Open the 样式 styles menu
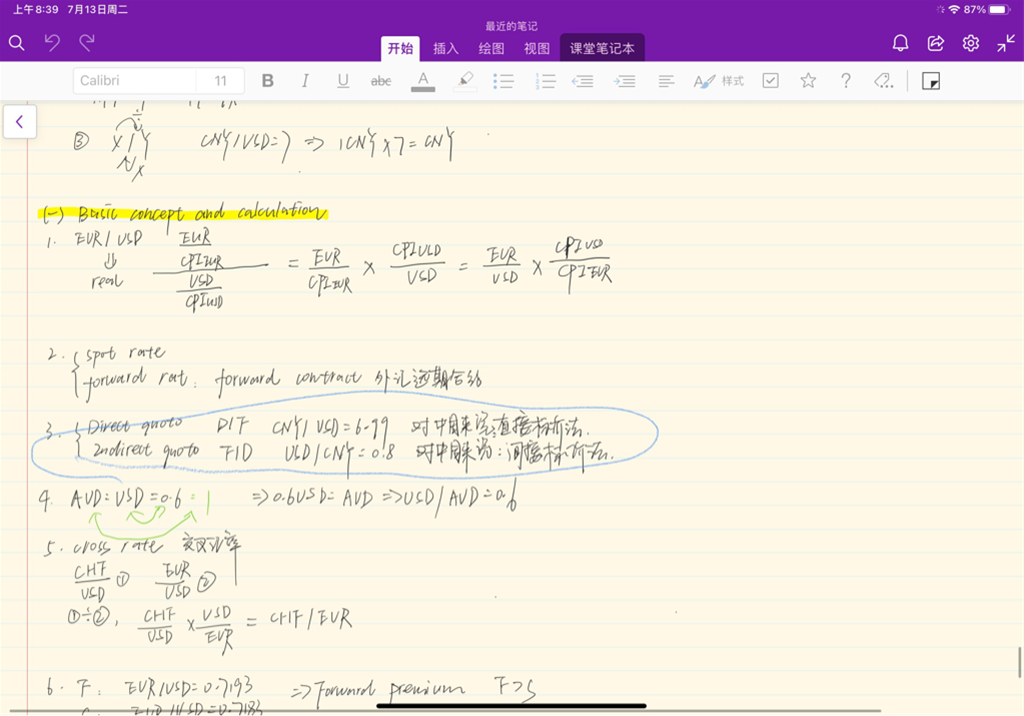 [x=720, y=81]
